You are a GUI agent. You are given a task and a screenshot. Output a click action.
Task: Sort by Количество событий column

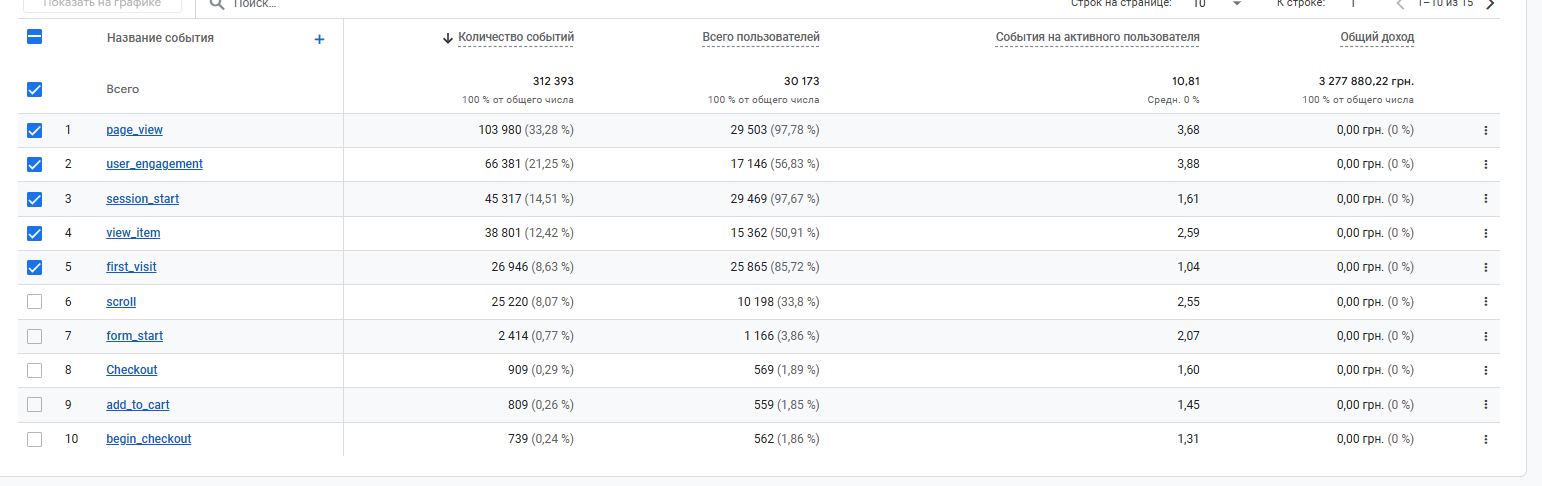[516, 38]
